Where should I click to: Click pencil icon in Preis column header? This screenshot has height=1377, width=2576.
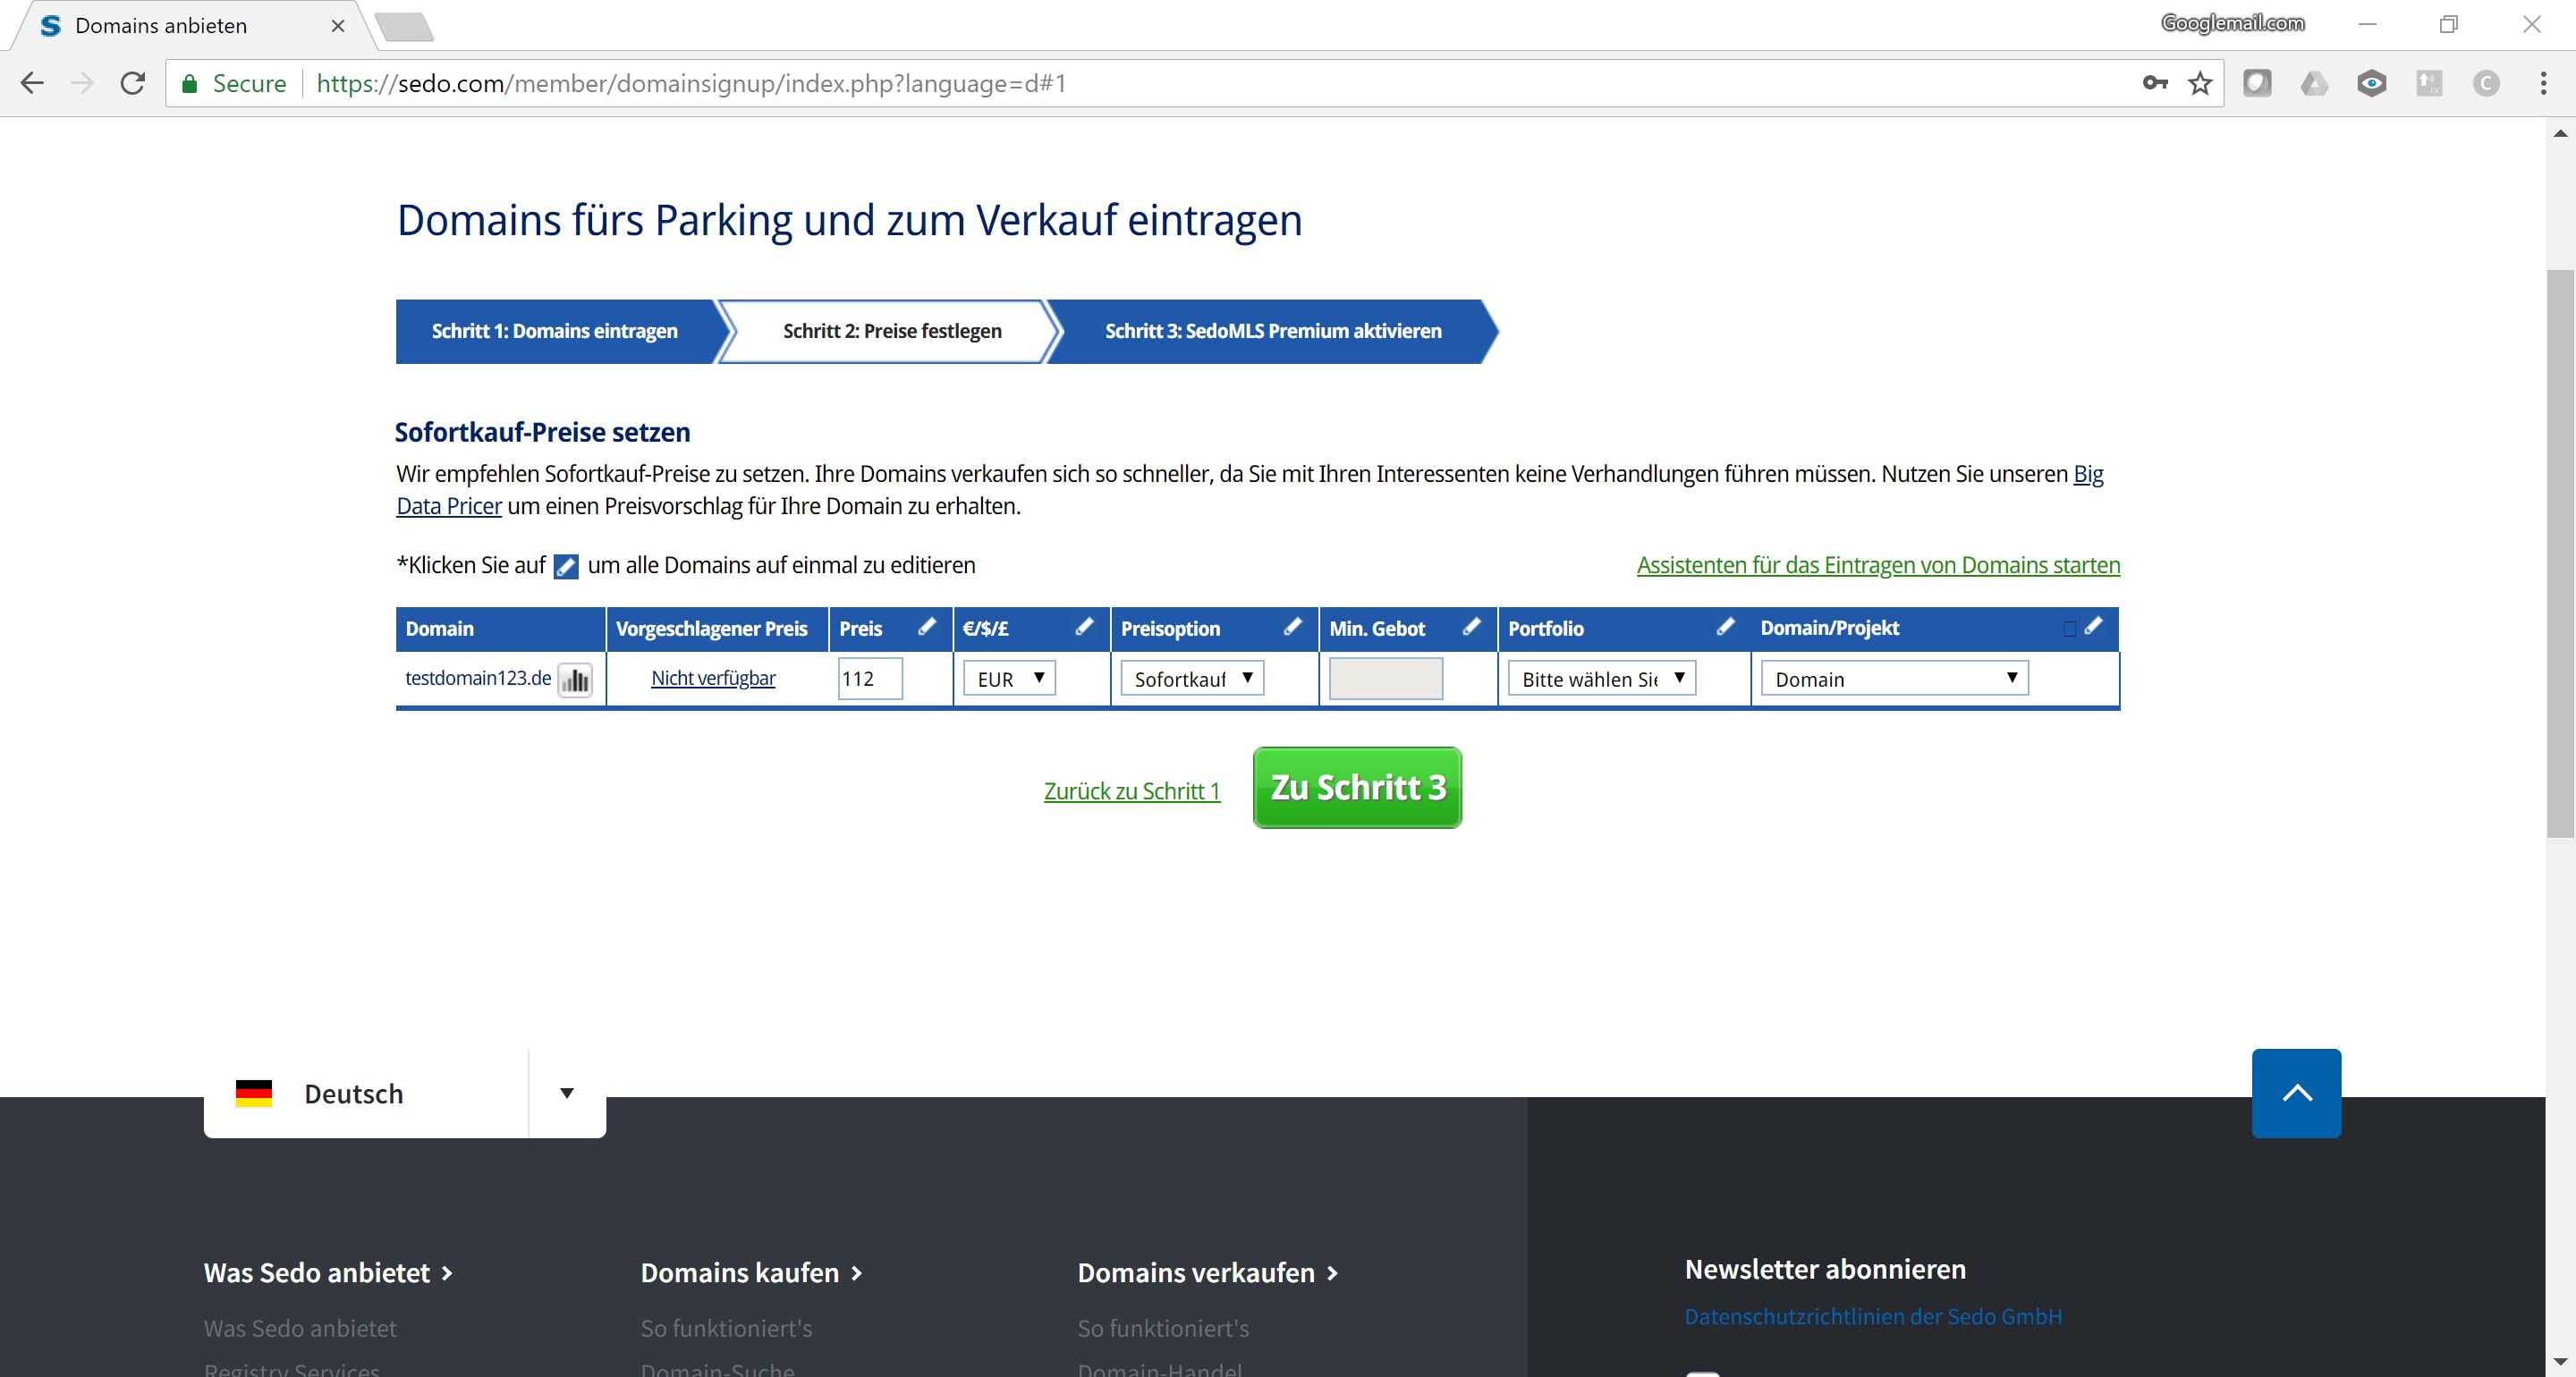pyautogui.click(x=927, y=627)
